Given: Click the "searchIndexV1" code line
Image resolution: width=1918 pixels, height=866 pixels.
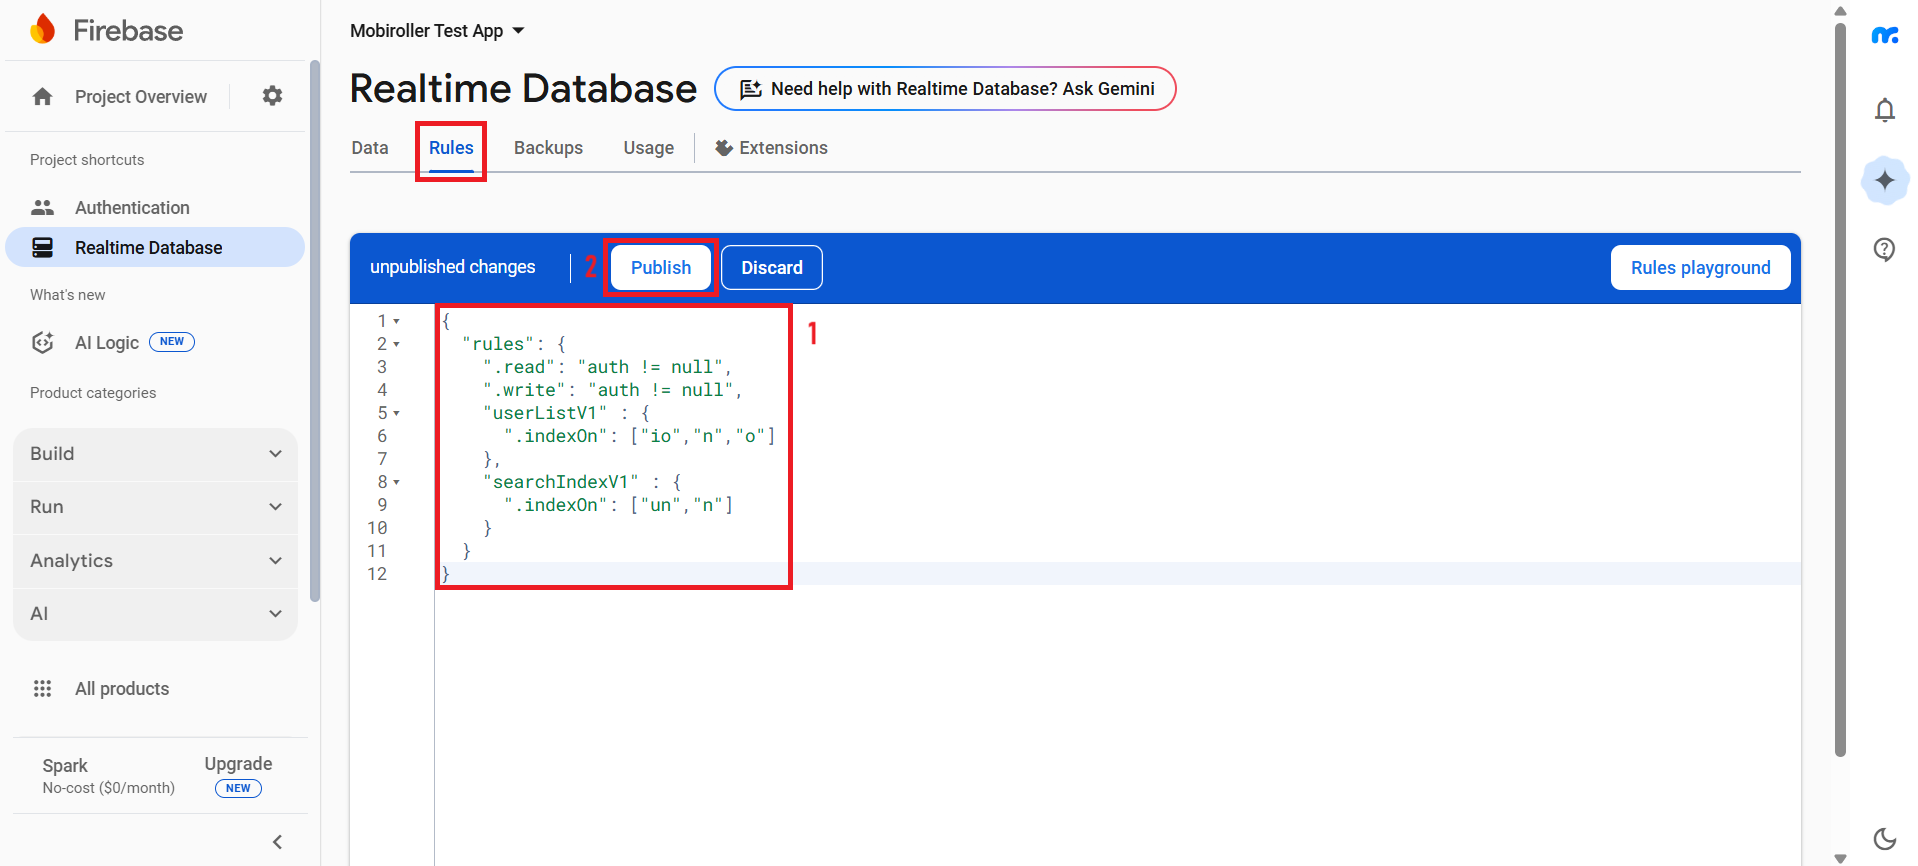Looking at the screenshot, I should click(582, 483).
